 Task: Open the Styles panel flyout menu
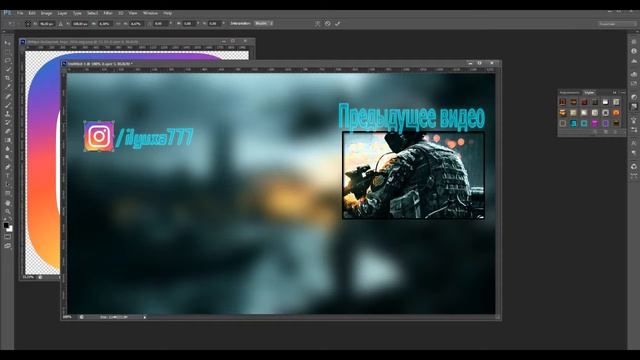point(623,93)
